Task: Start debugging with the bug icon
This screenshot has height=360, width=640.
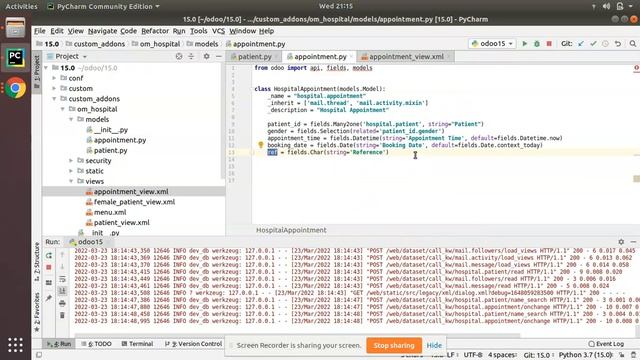Action: (x=537, y=44)
